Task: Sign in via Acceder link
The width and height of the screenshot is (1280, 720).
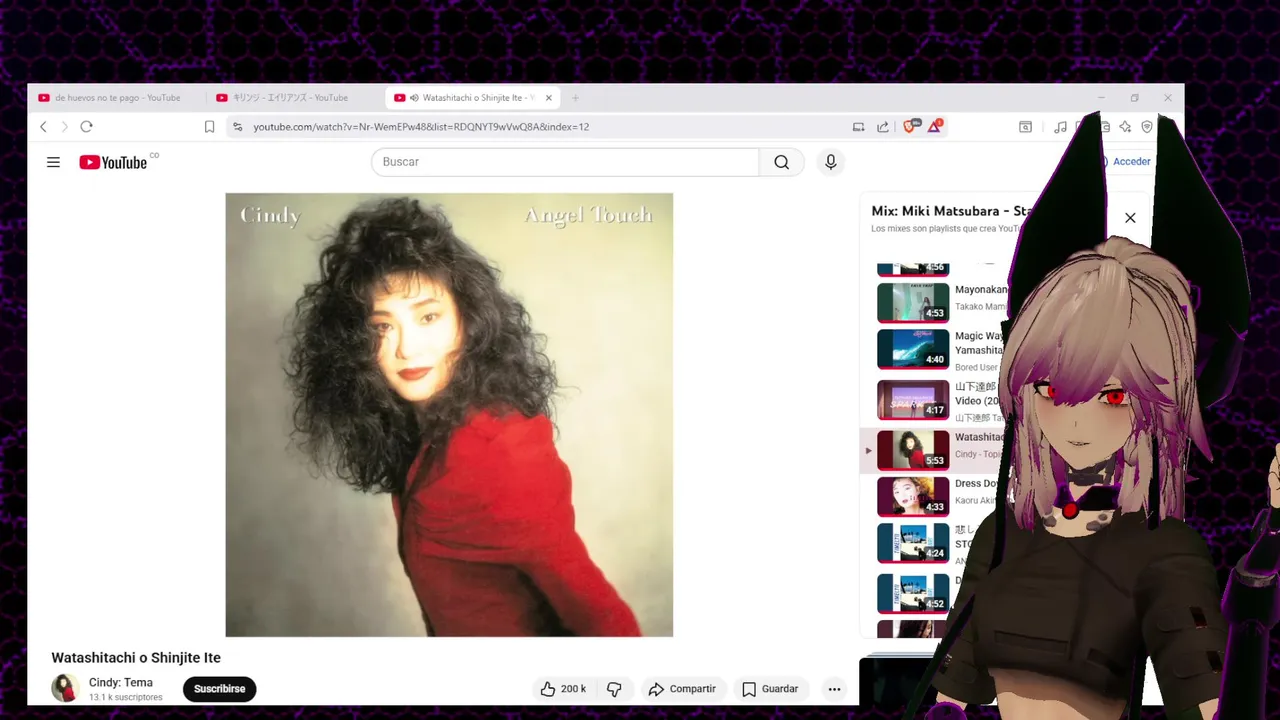Action: tap(1131, 161)
